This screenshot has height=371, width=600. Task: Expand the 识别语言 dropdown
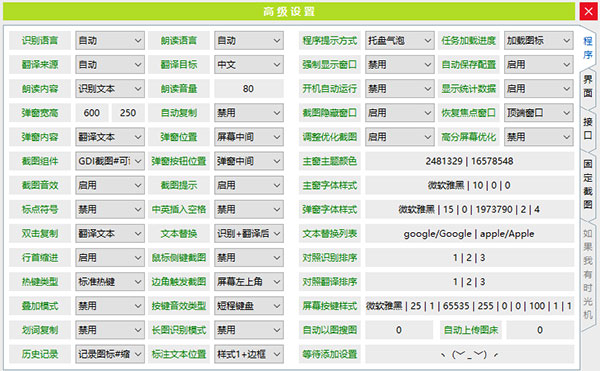pyautogui.click(x=110, y=41)
